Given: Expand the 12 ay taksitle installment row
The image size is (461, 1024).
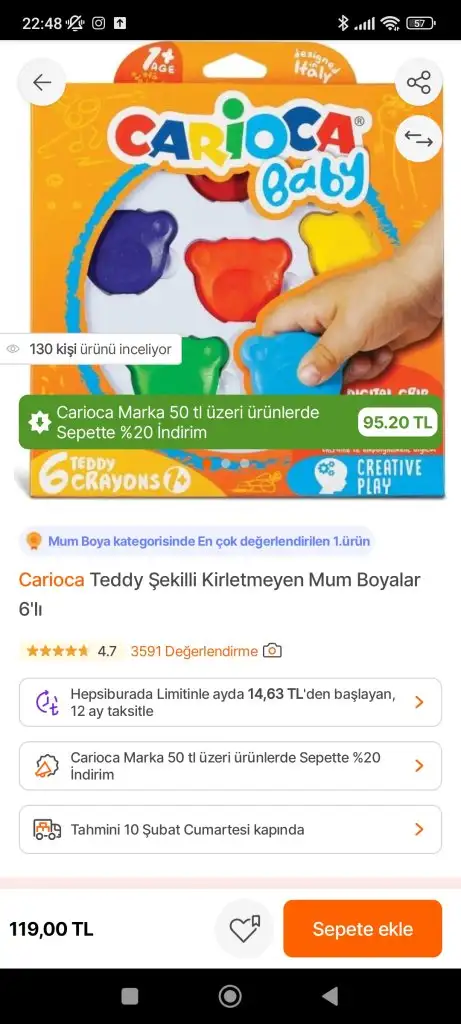Looking at the screenshot, I should tap(230, 702).
